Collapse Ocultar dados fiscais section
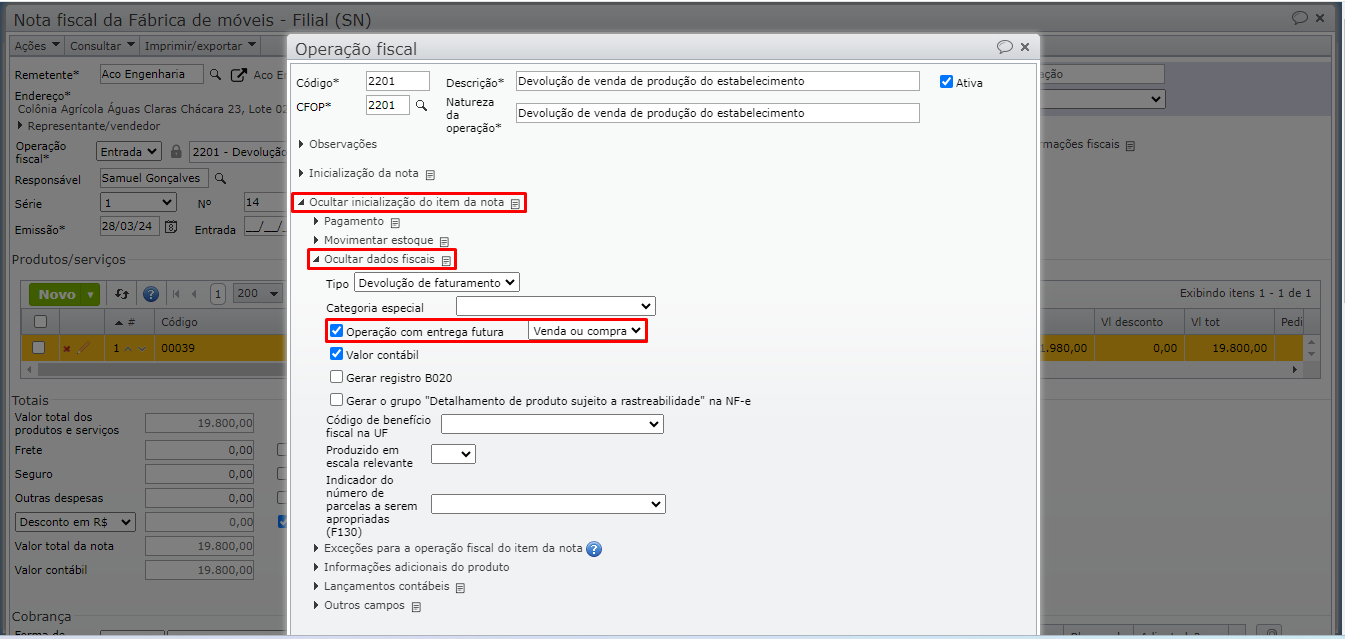This screenshot has height=639, width=1345. pyautogui.click(x=374, y=259)
